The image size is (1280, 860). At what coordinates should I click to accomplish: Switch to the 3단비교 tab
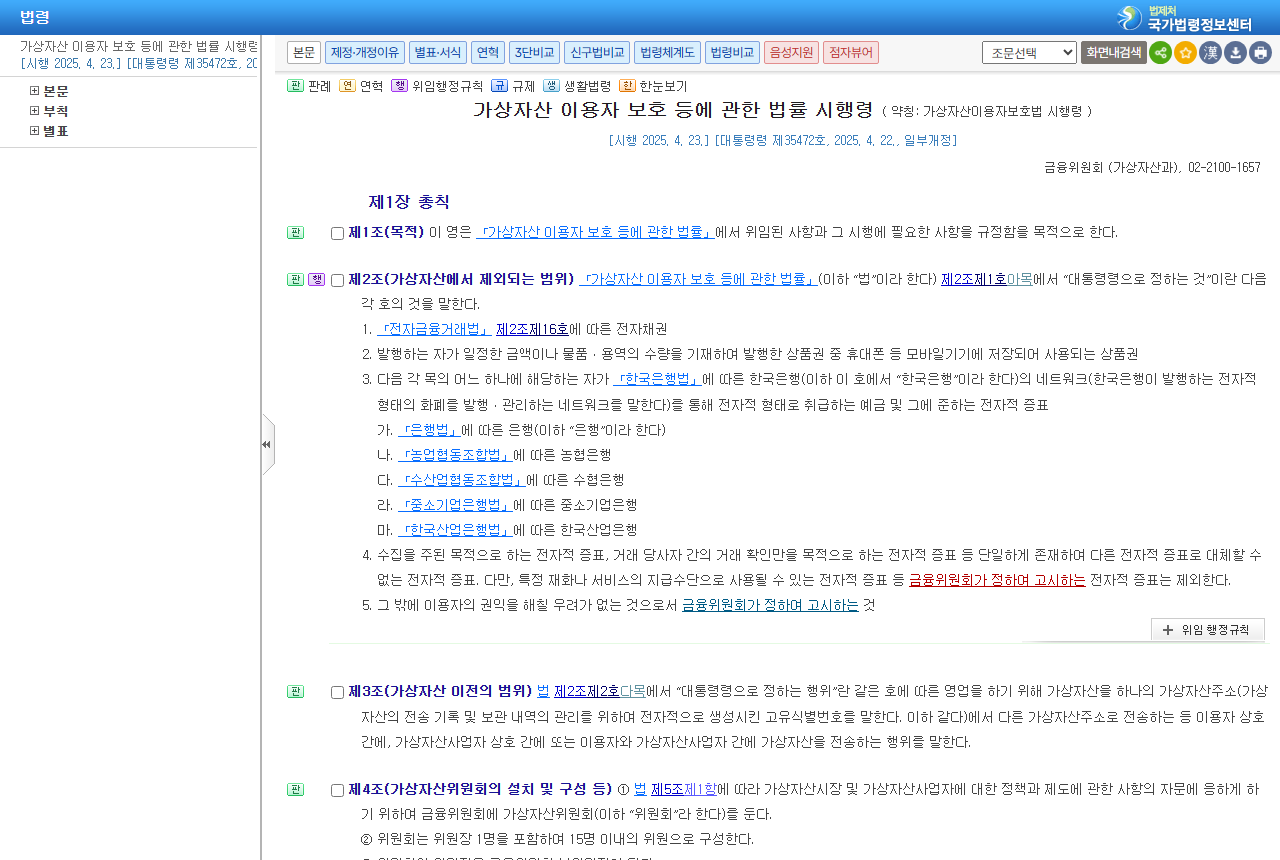pos(534,52)
